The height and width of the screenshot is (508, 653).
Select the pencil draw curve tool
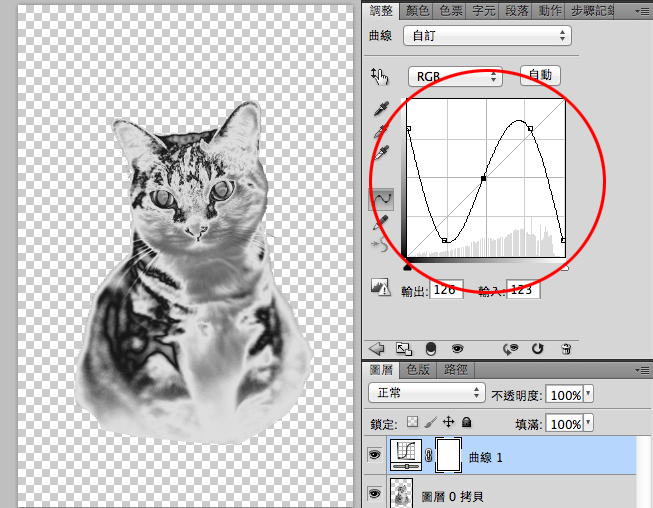(381, 222)
